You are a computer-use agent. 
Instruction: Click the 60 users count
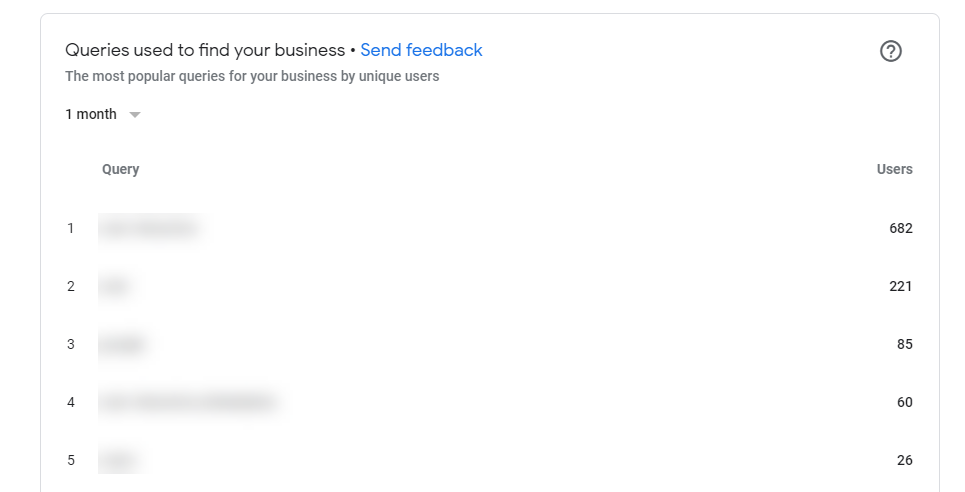(x=905, y=402)
